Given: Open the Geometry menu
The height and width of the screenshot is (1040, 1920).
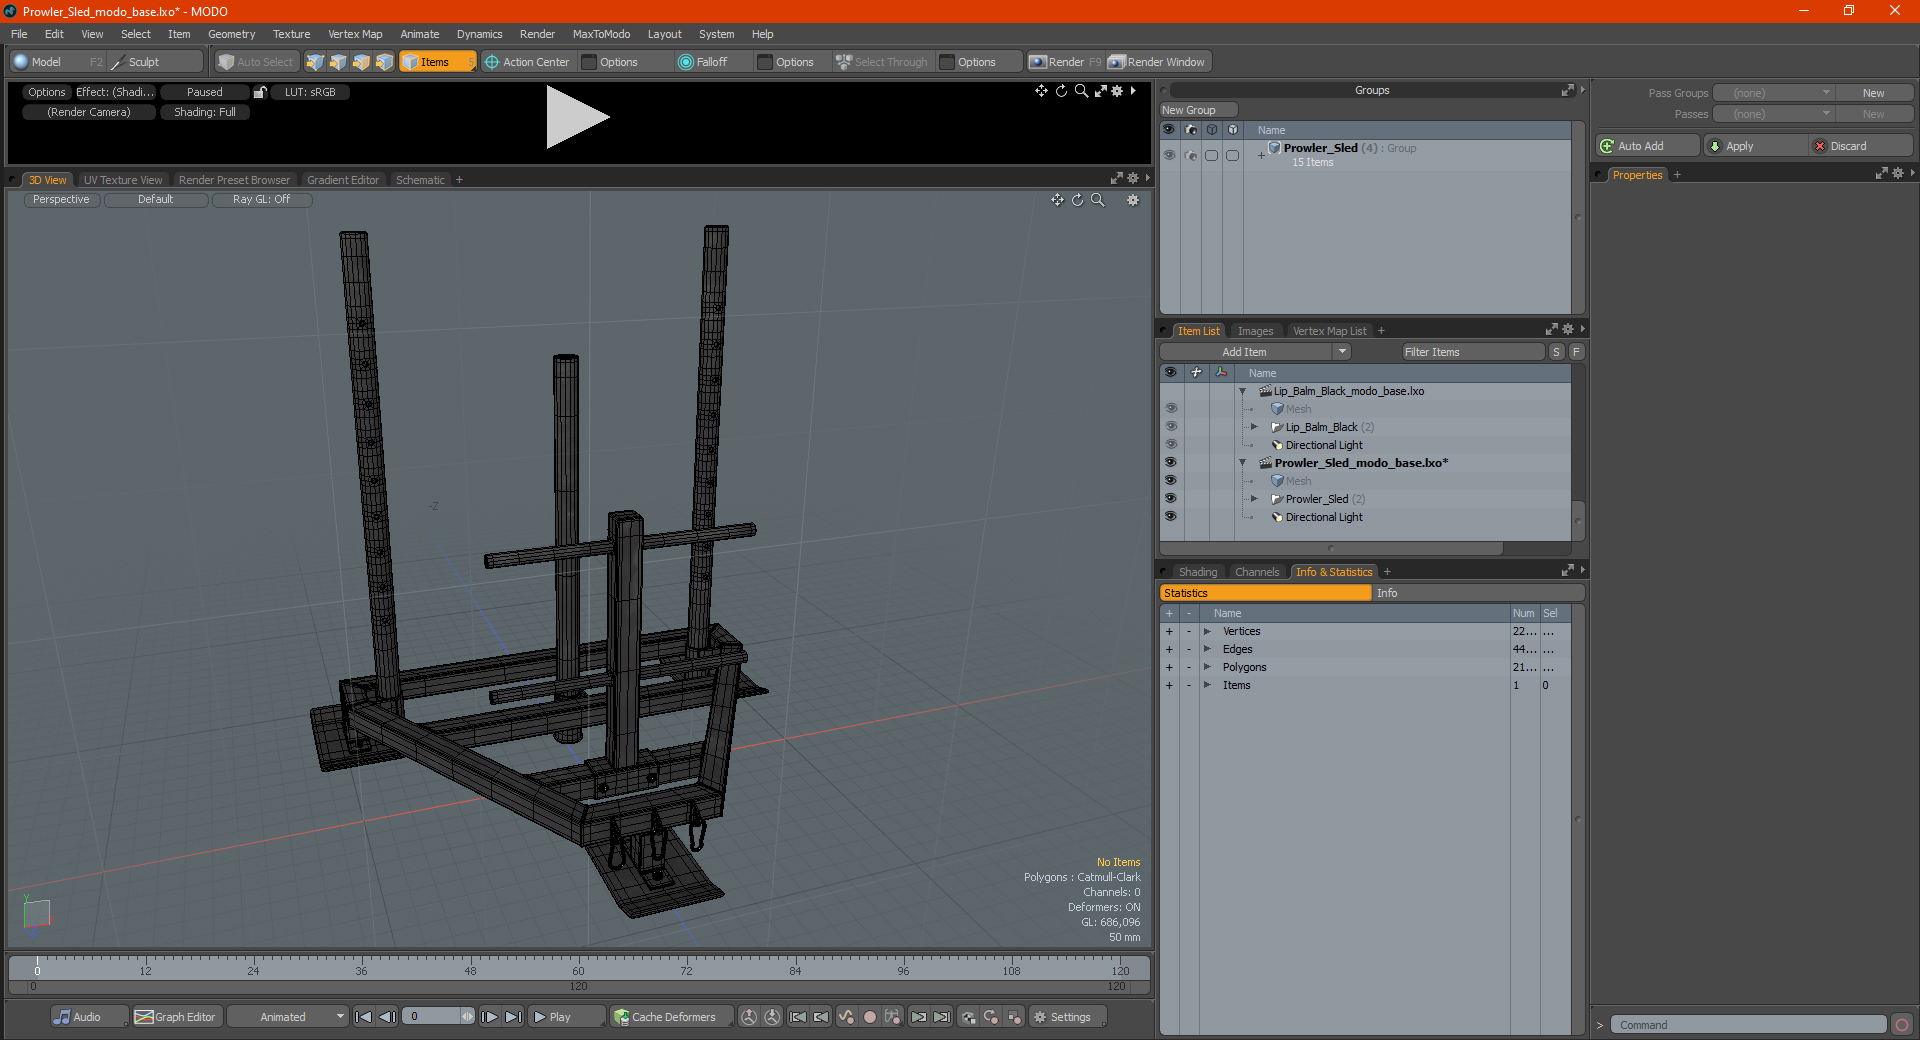Looking at the screenshot, I should pyautogui.click(x=231, y=34).
